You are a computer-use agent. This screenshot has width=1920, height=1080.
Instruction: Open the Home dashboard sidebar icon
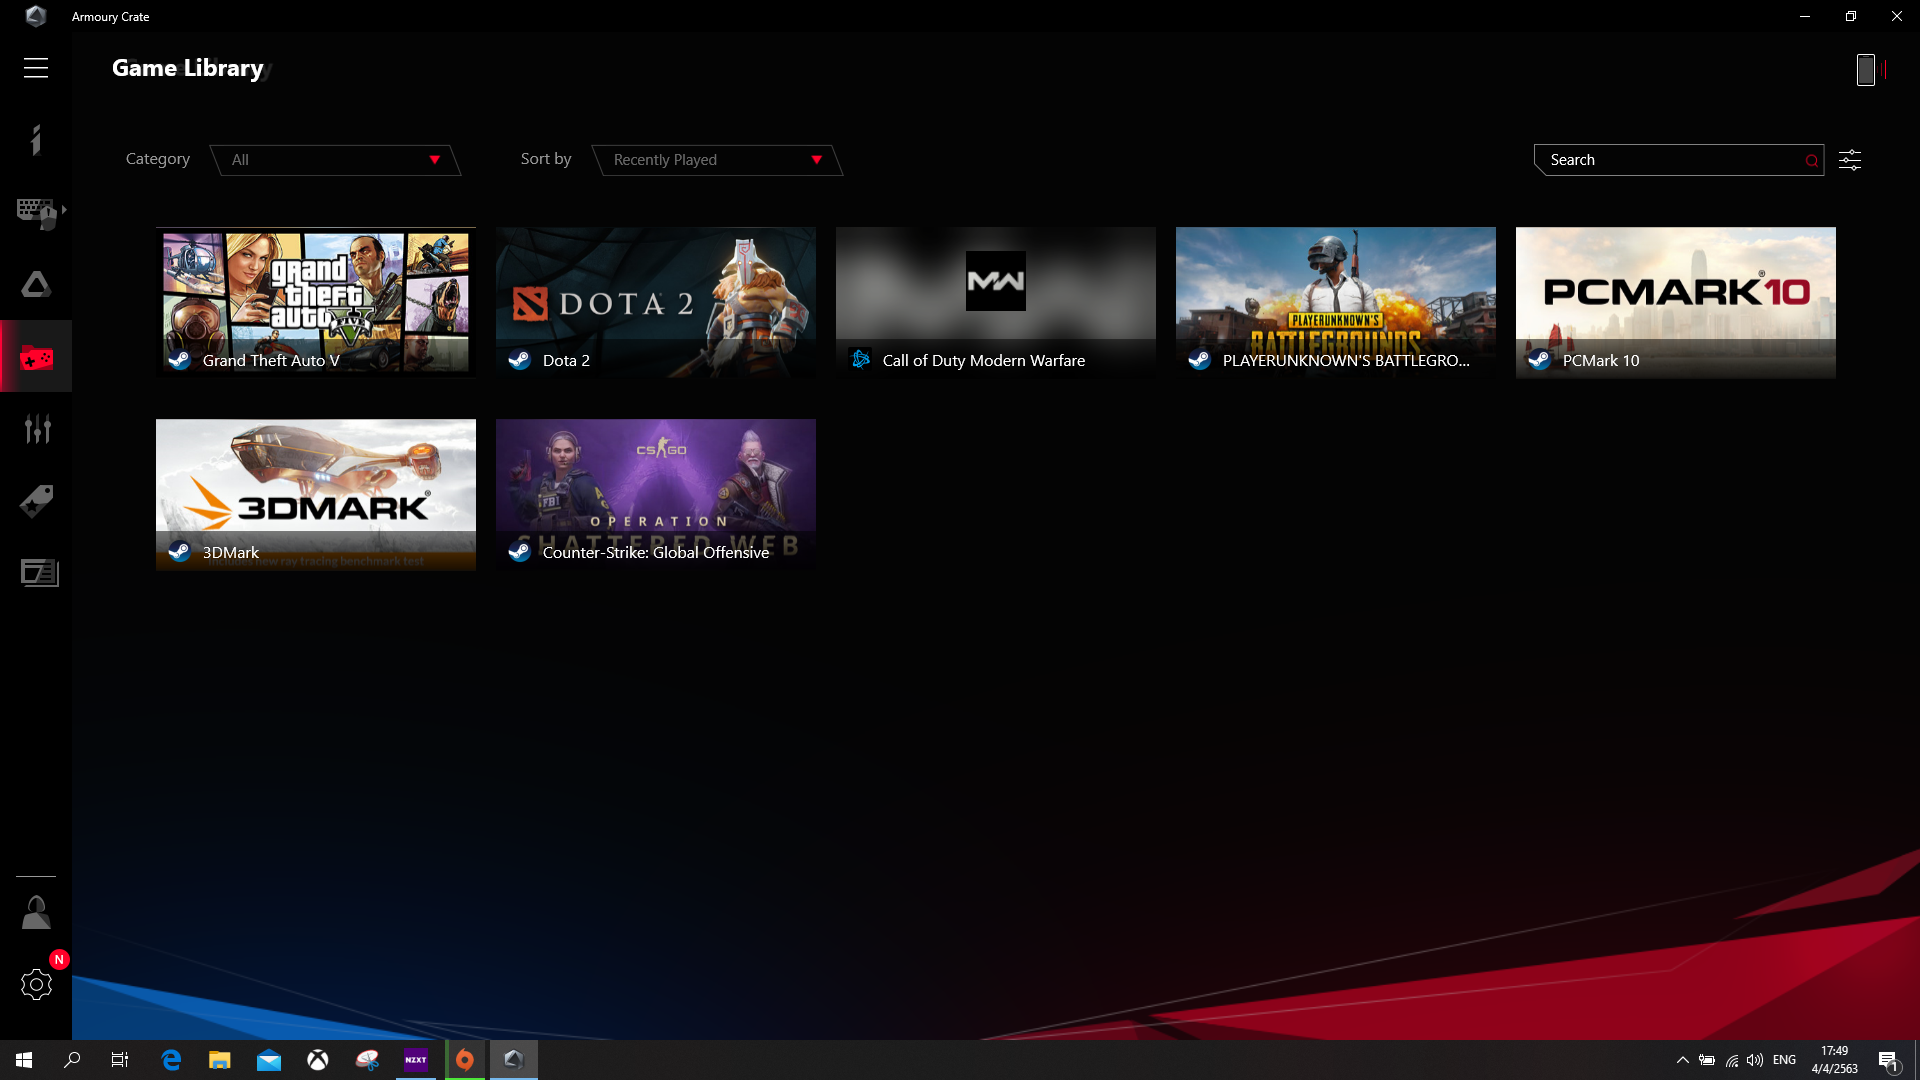(36, 140)
